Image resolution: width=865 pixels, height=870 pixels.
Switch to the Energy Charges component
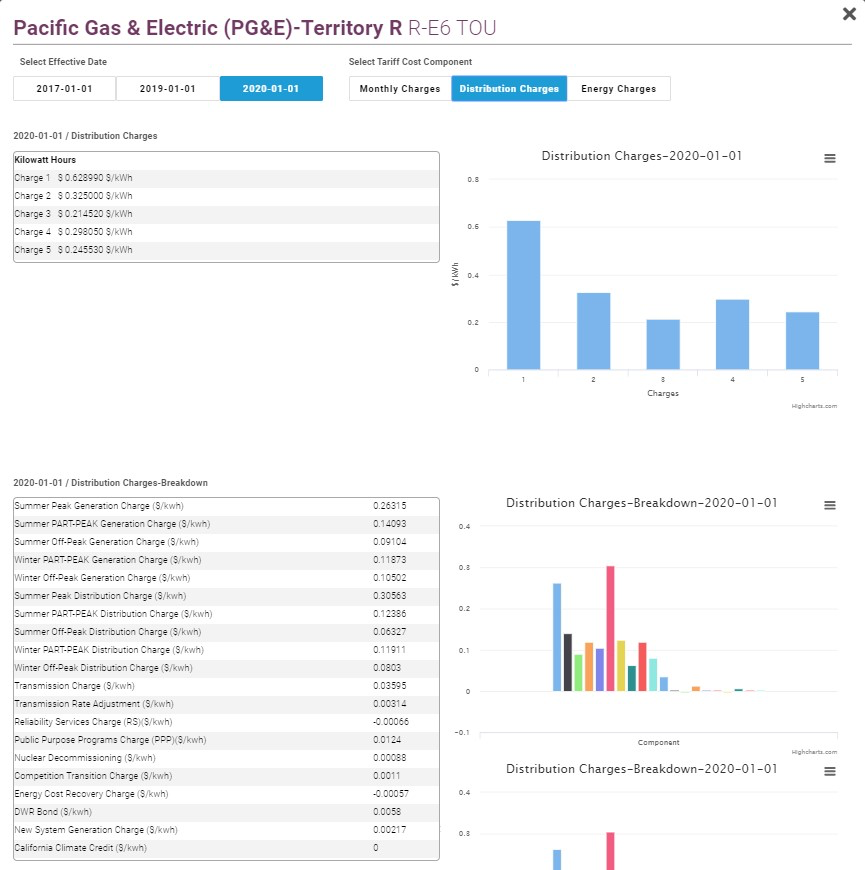click(619, 89)
